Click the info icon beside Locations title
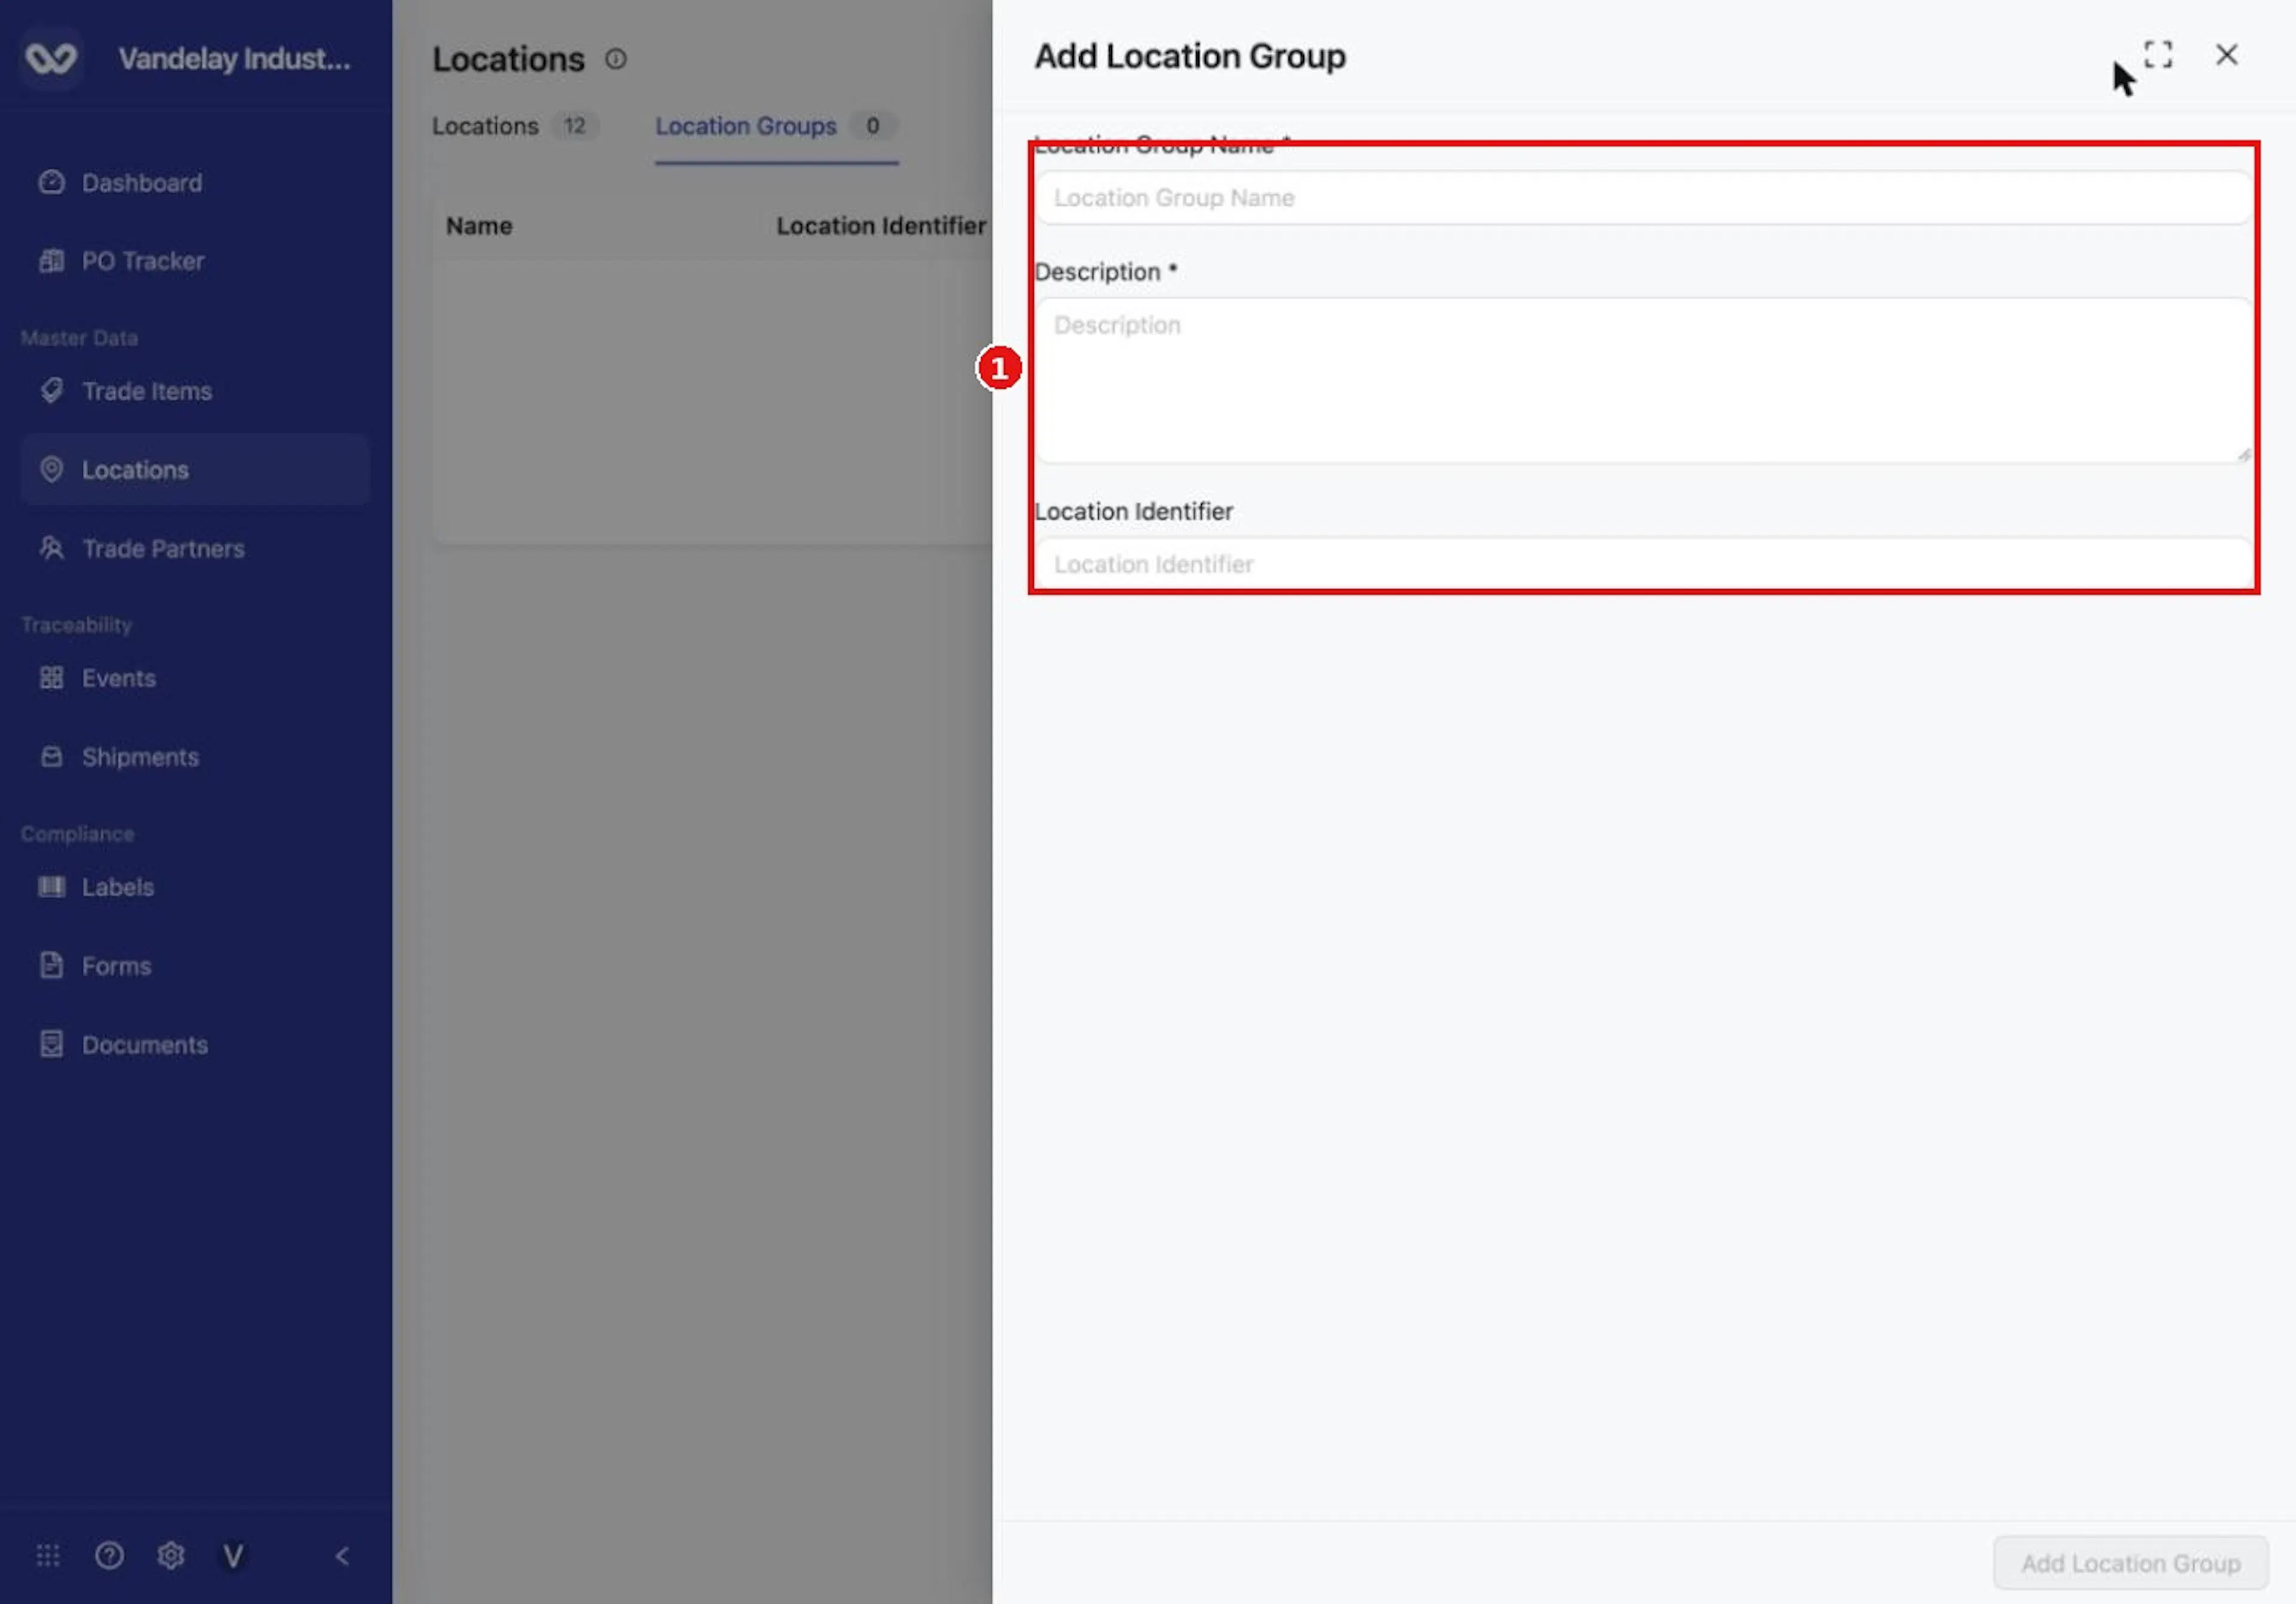The height and width of the screenshot is (1604, 2296). click(x=616, y=59)
